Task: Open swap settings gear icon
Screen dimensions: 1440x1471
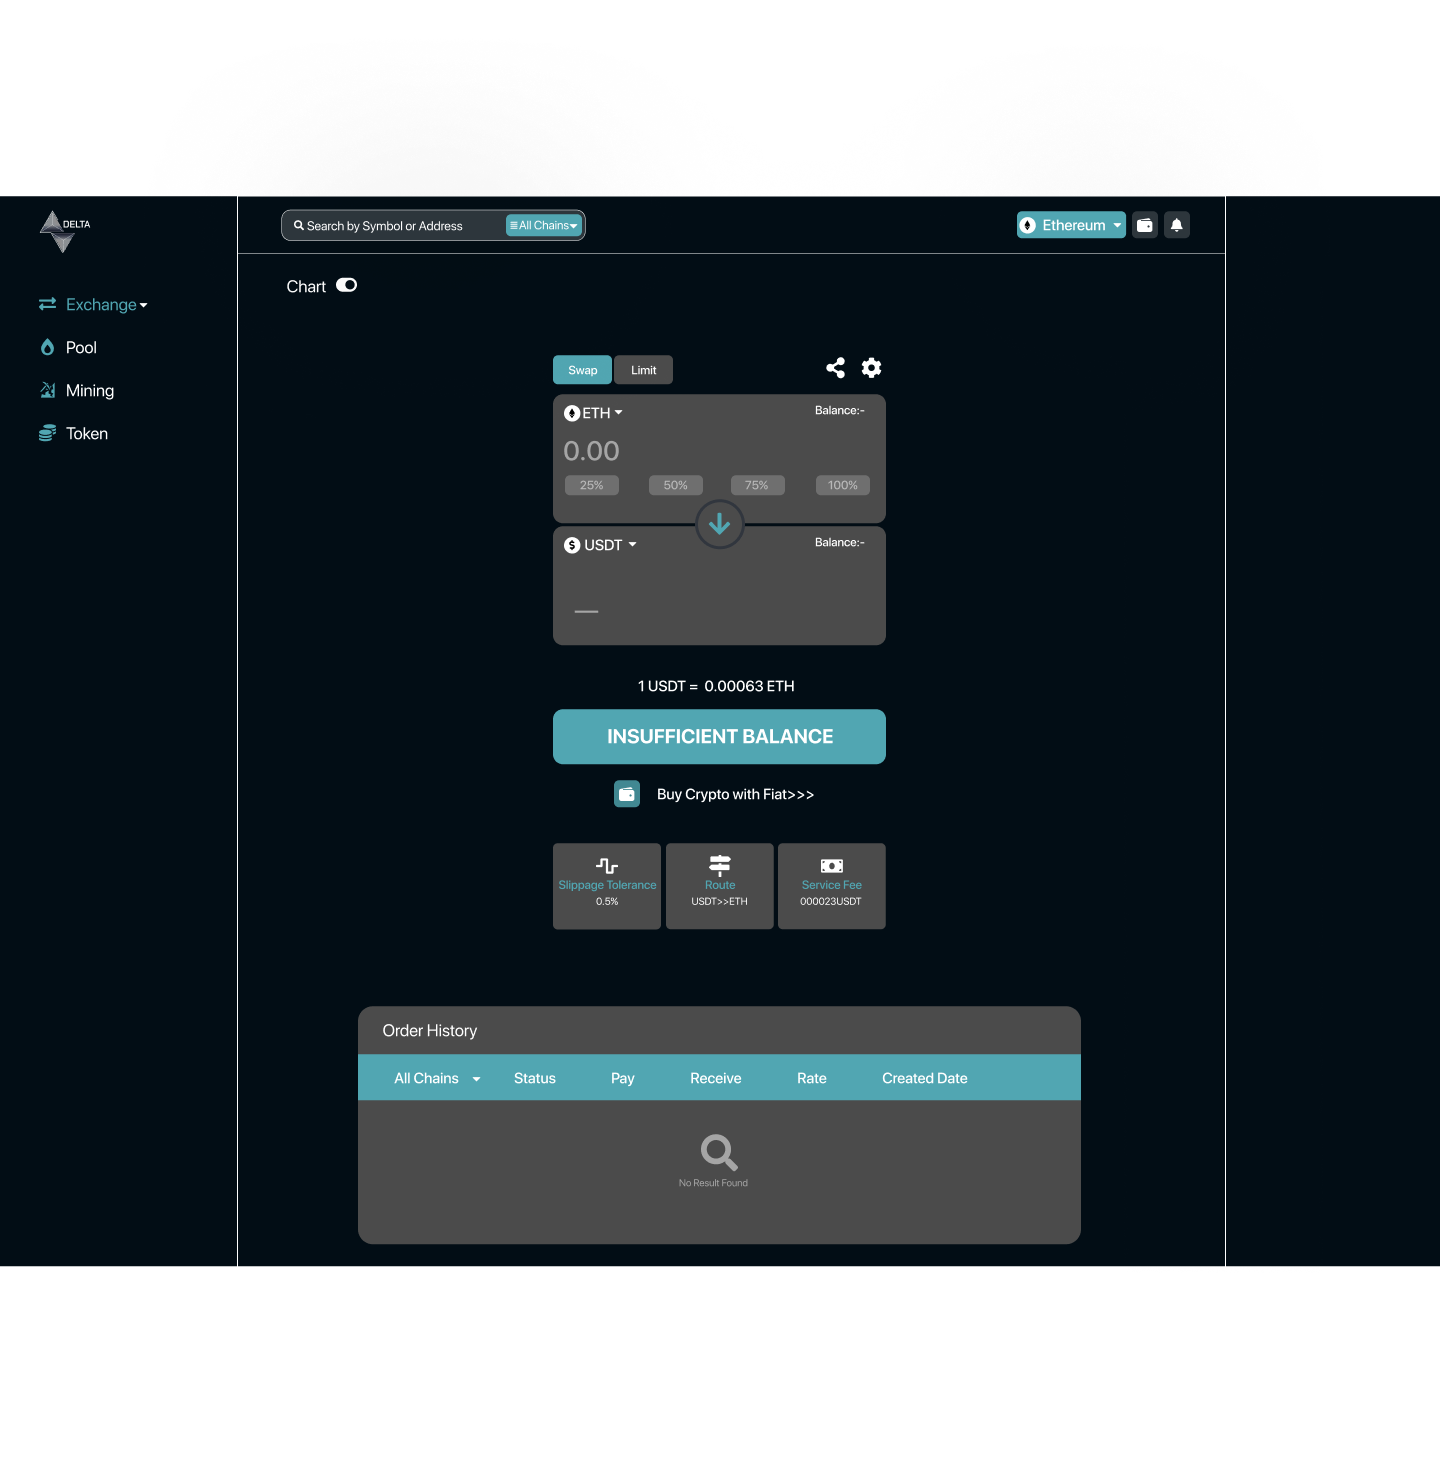Action: [872, 368]
